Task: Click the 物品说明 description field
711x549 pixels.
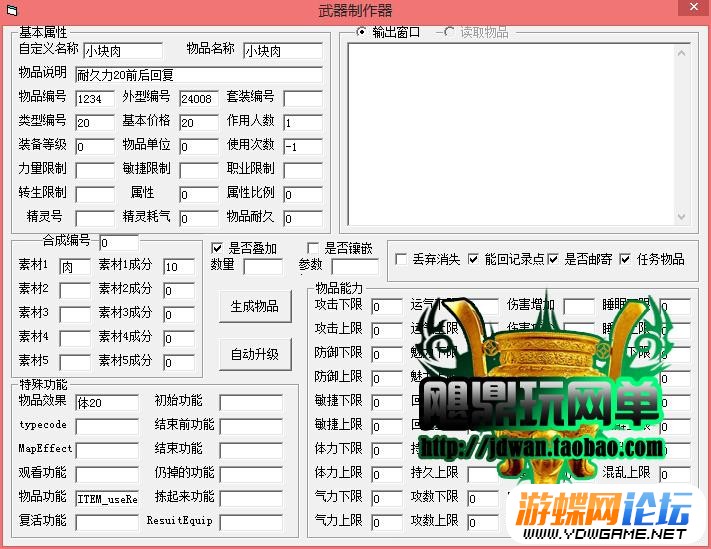Action: (199, 75)
